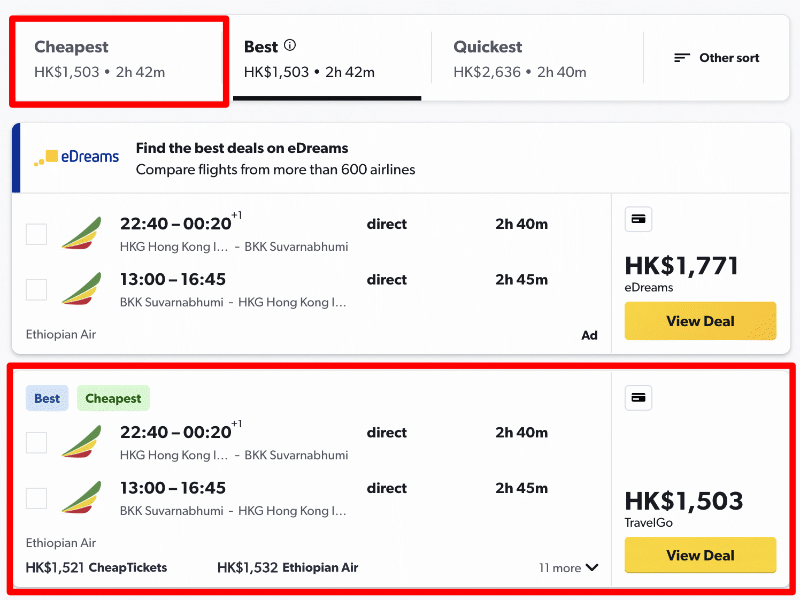Screen dimensions: 800x600
Task: Click payment card icon above HK$1,503 price
Action: (638, 397)
